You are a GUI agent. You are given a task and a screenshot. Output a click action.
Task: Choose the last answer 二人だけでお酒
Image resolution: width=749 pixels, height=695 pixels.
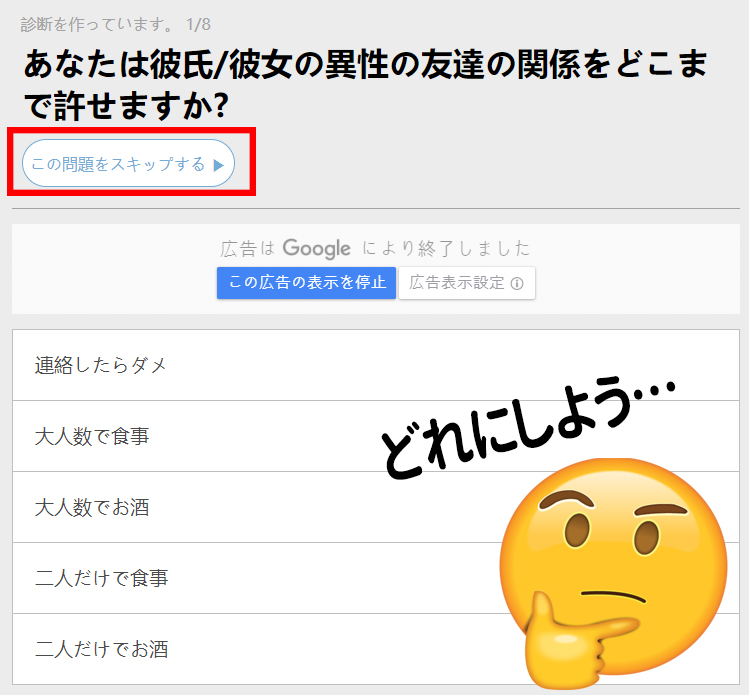(x=375, y=649)
